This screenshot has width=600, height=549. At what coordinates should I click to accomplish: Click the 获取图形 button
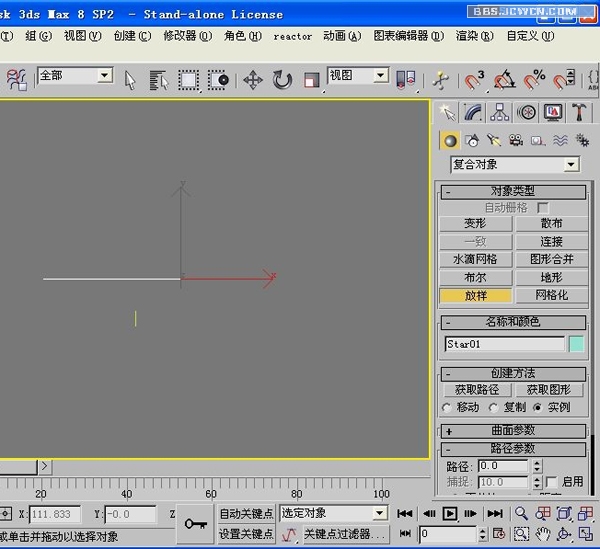point(549,390)
